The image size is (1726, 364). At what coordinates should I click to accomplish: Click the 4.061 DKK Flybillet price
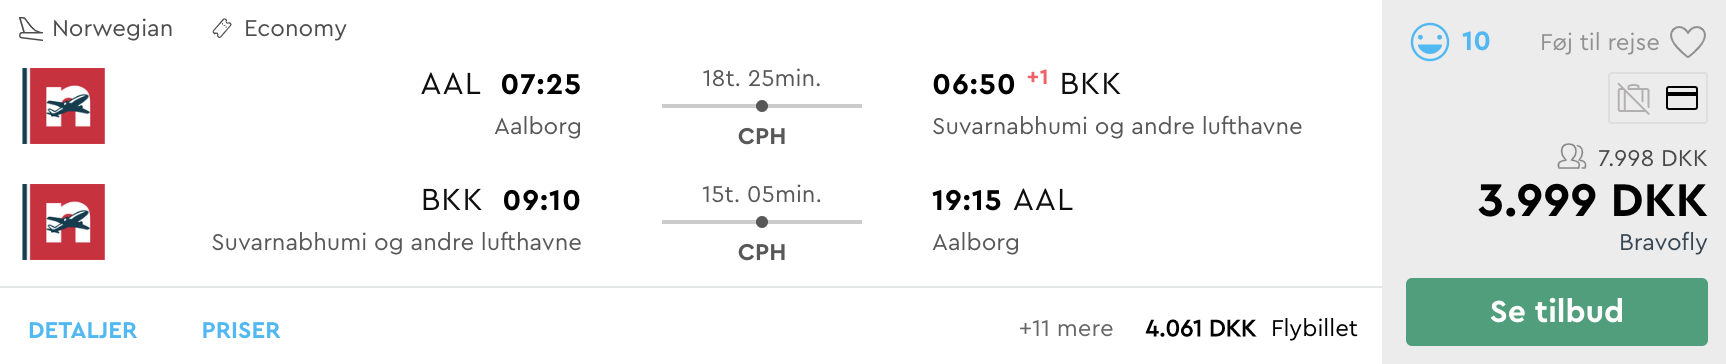1251,328
